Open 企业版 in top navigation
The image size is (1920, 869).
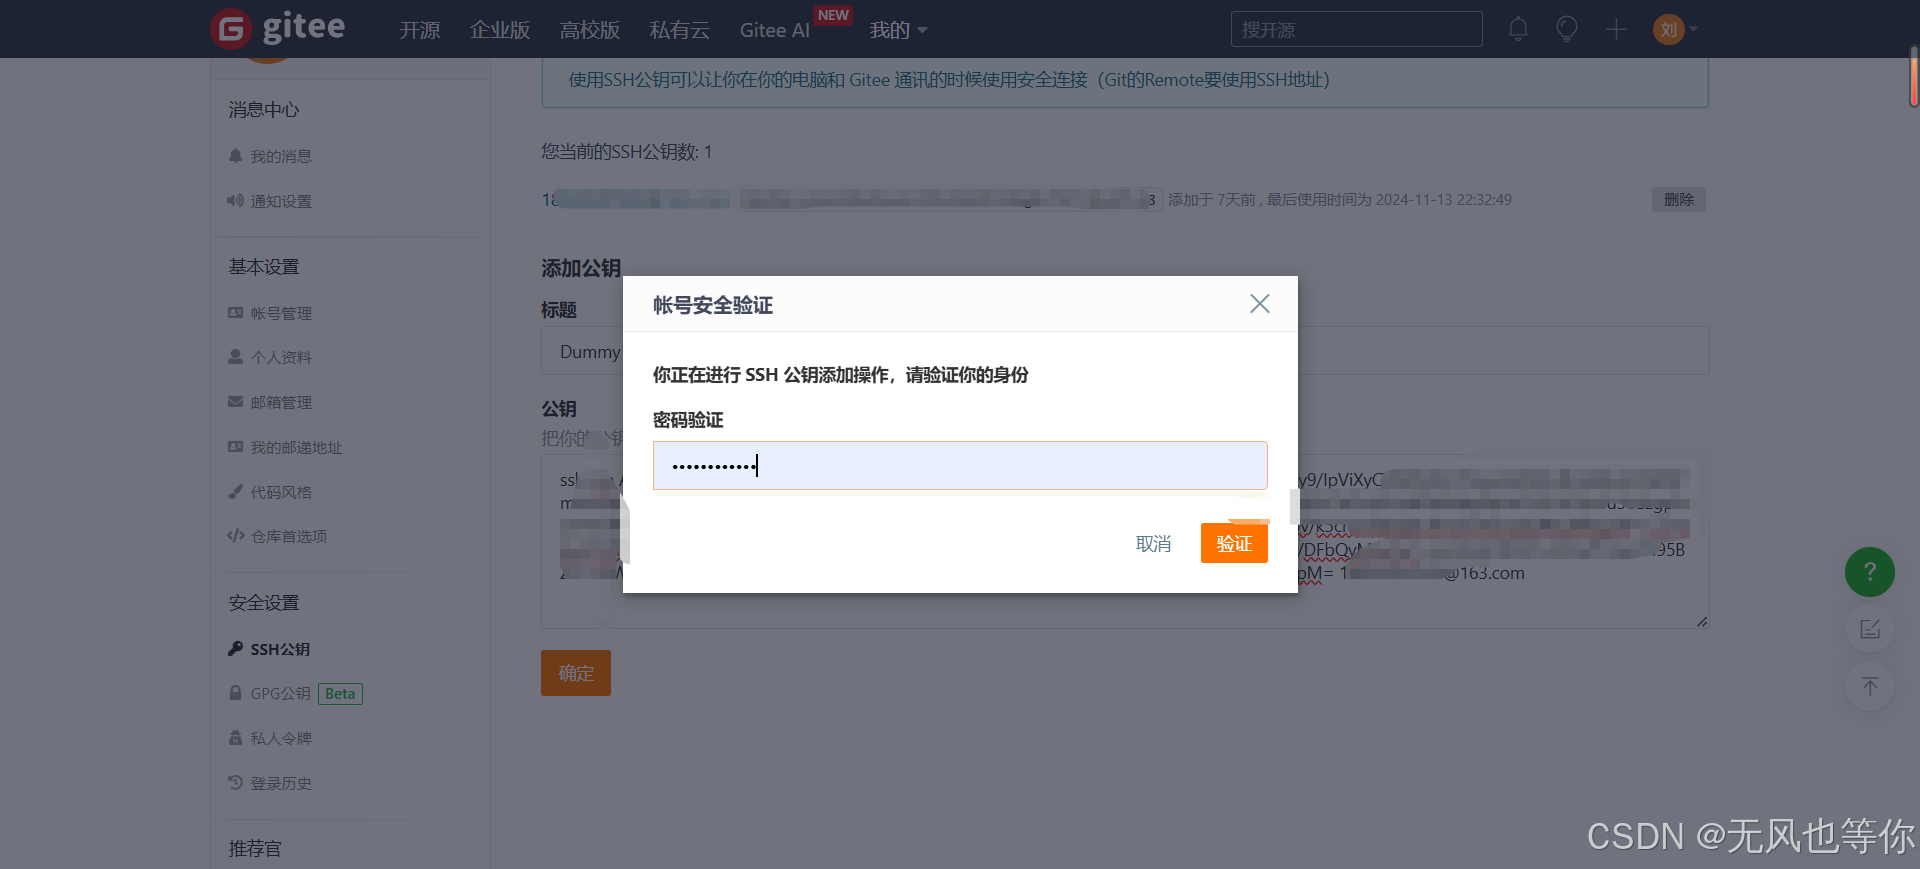pyautogui.click(x=500, y=30)
